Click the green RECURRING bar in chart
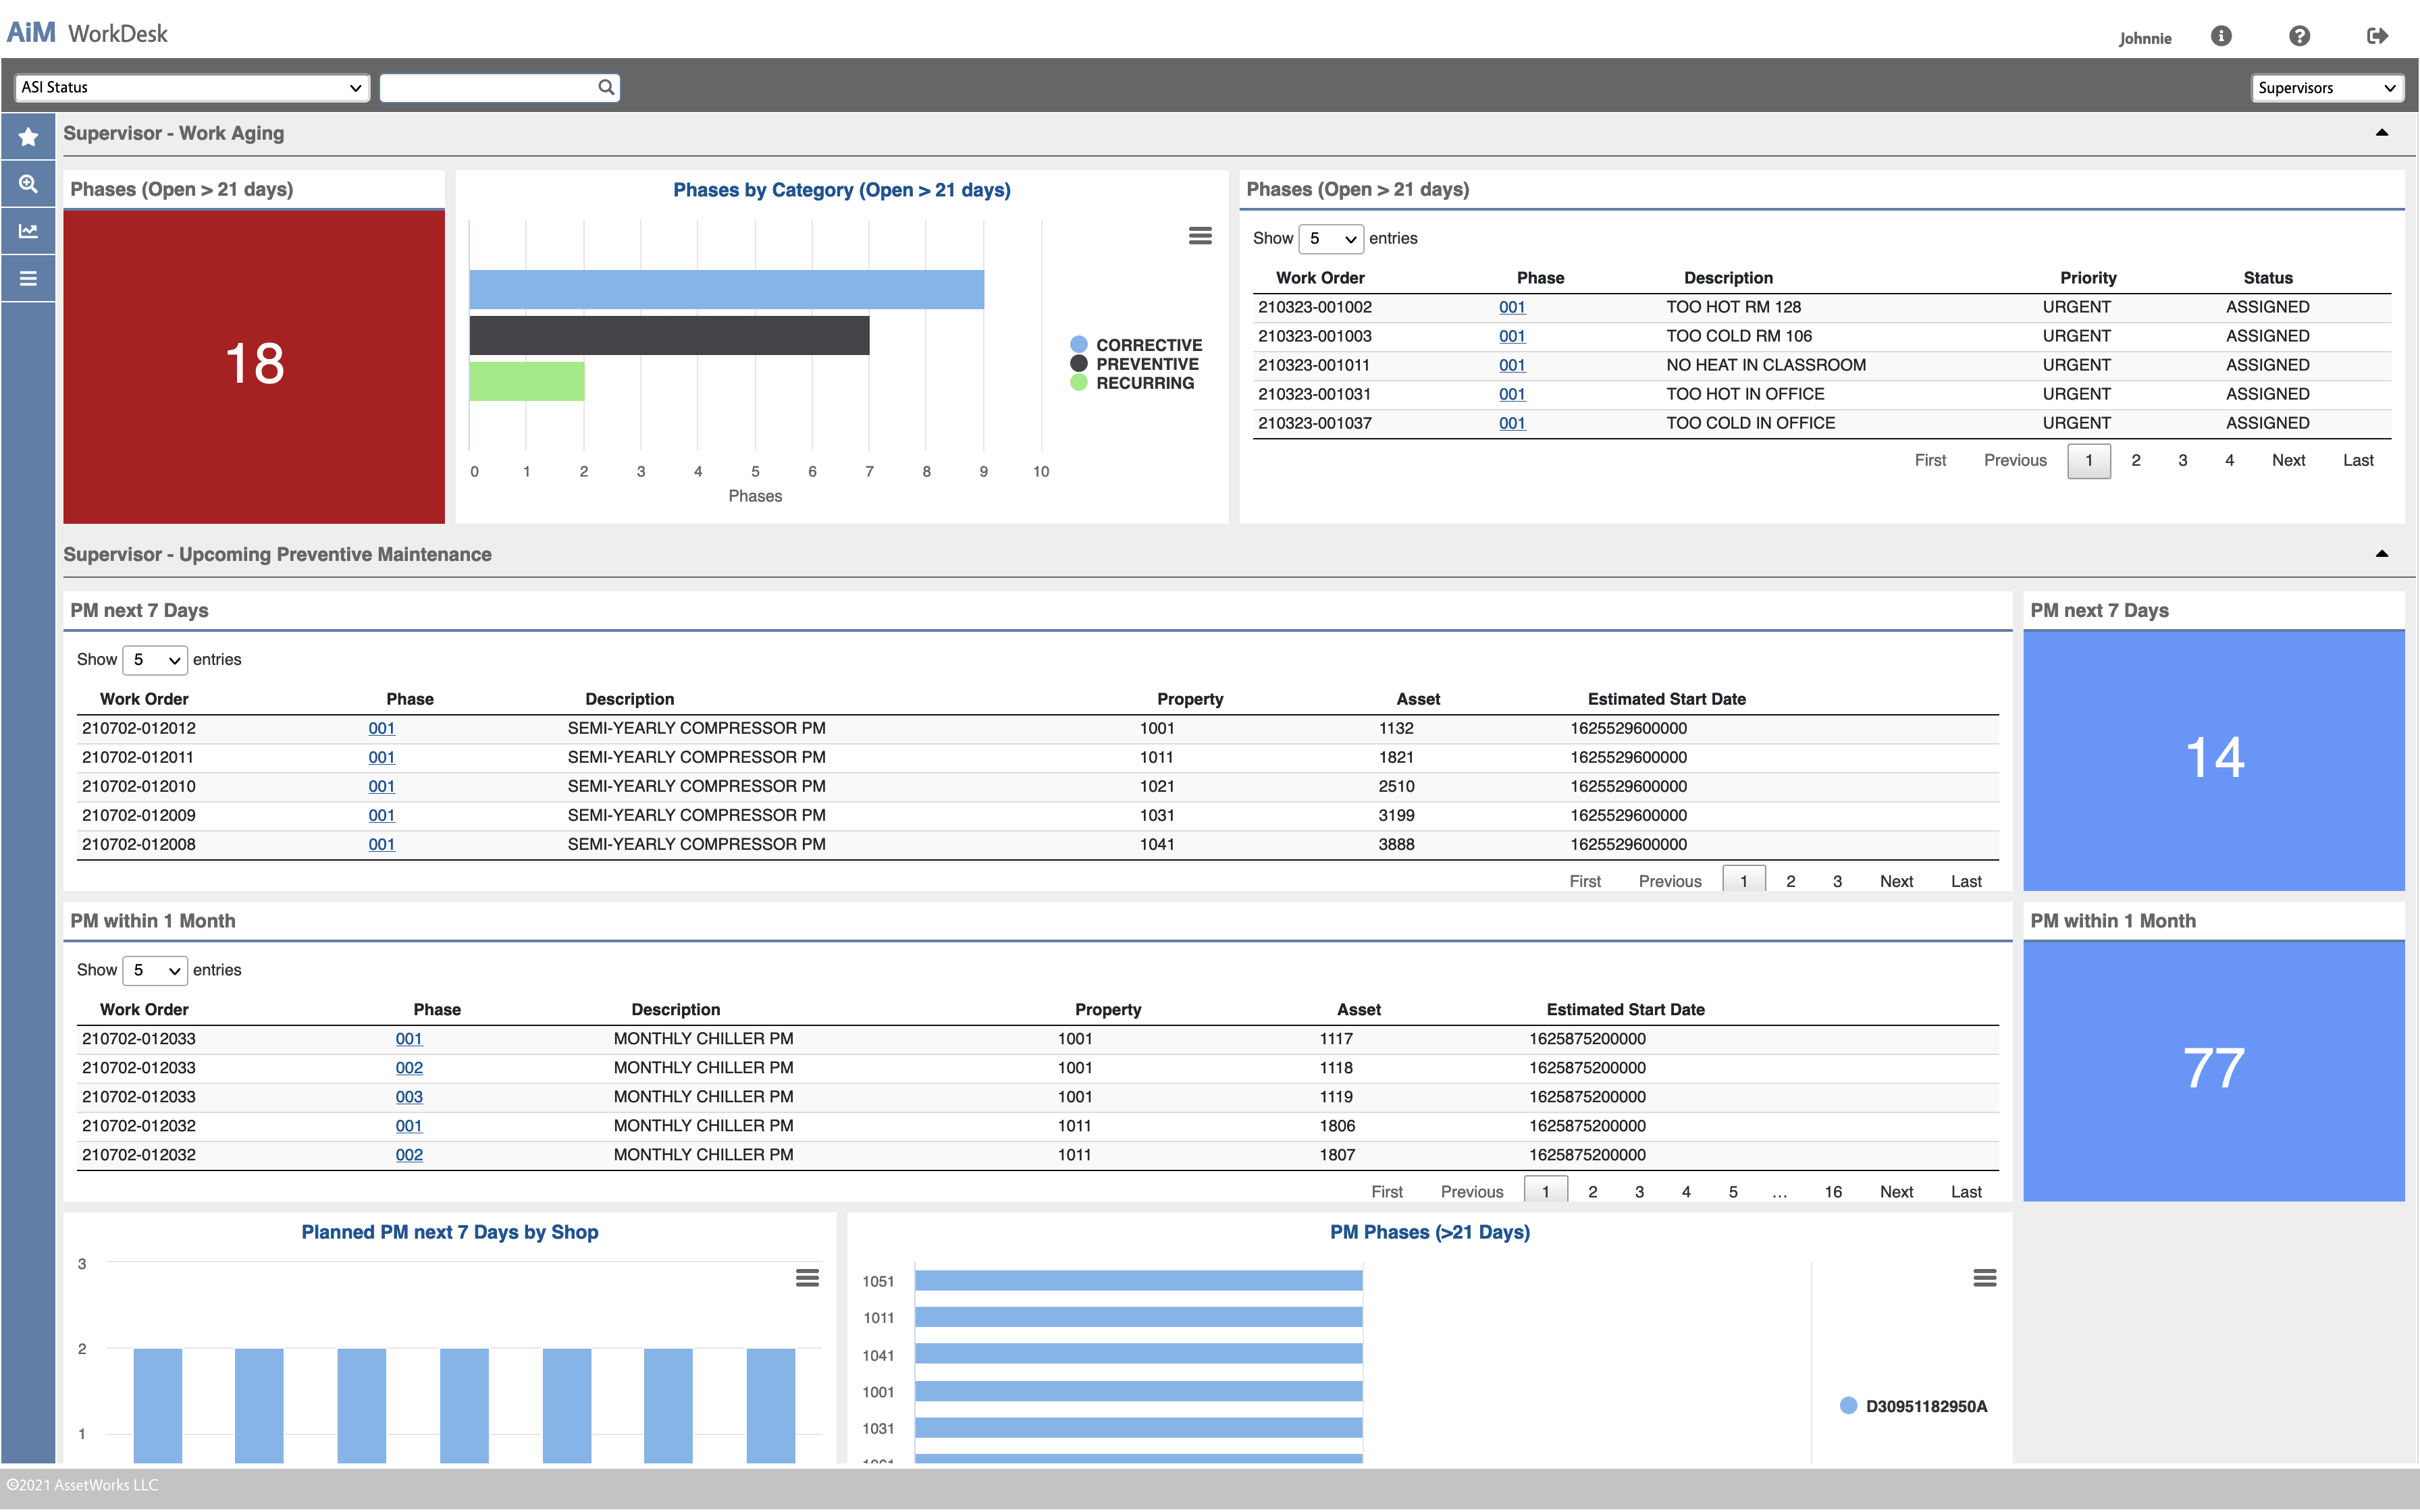Screen dimensions: 2420x1512 [x=527, y=381]
